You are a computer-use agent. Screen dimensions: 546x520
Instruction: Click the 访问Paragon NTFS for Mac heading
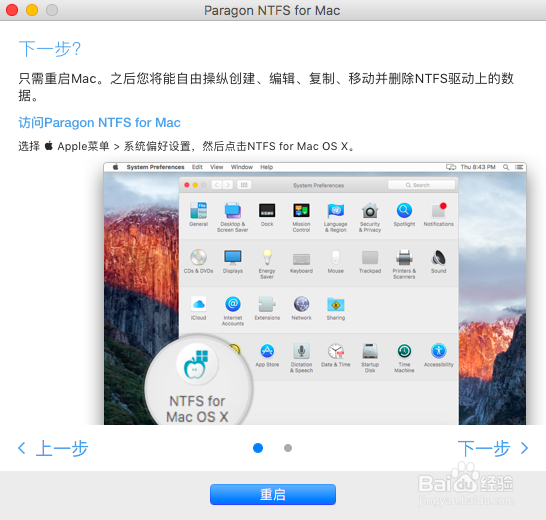pyautogui.click(x=99, y=123)
